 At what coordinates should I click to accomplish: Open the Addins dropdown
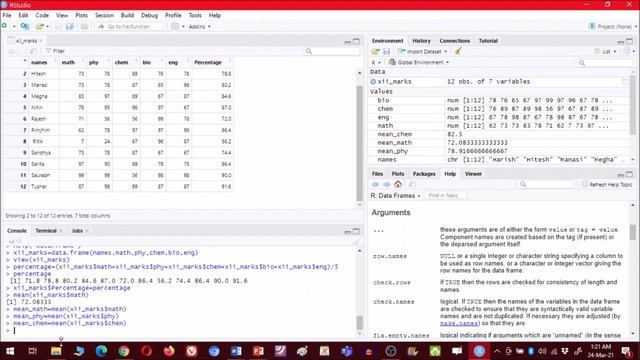(200, 27)
